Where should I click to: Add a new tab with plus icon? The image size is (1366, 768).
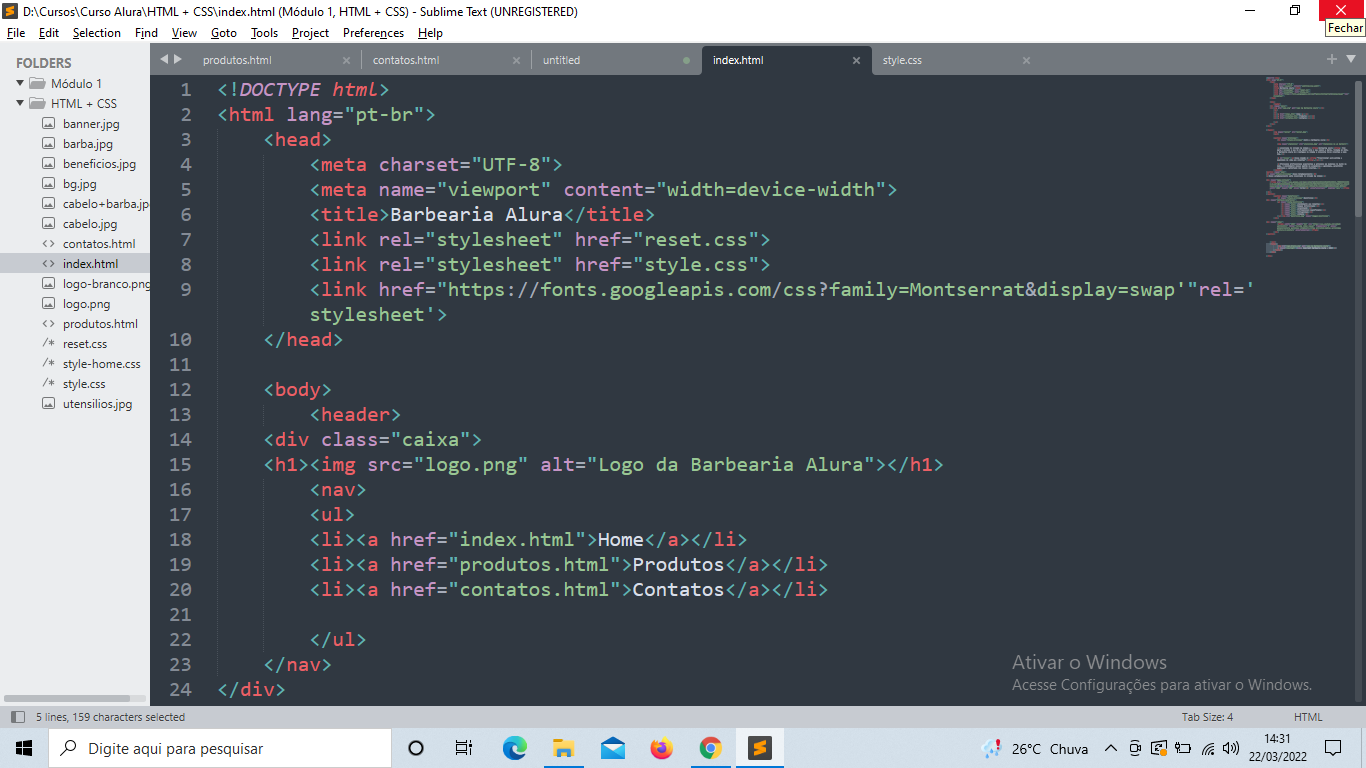tap(1332, 59)
